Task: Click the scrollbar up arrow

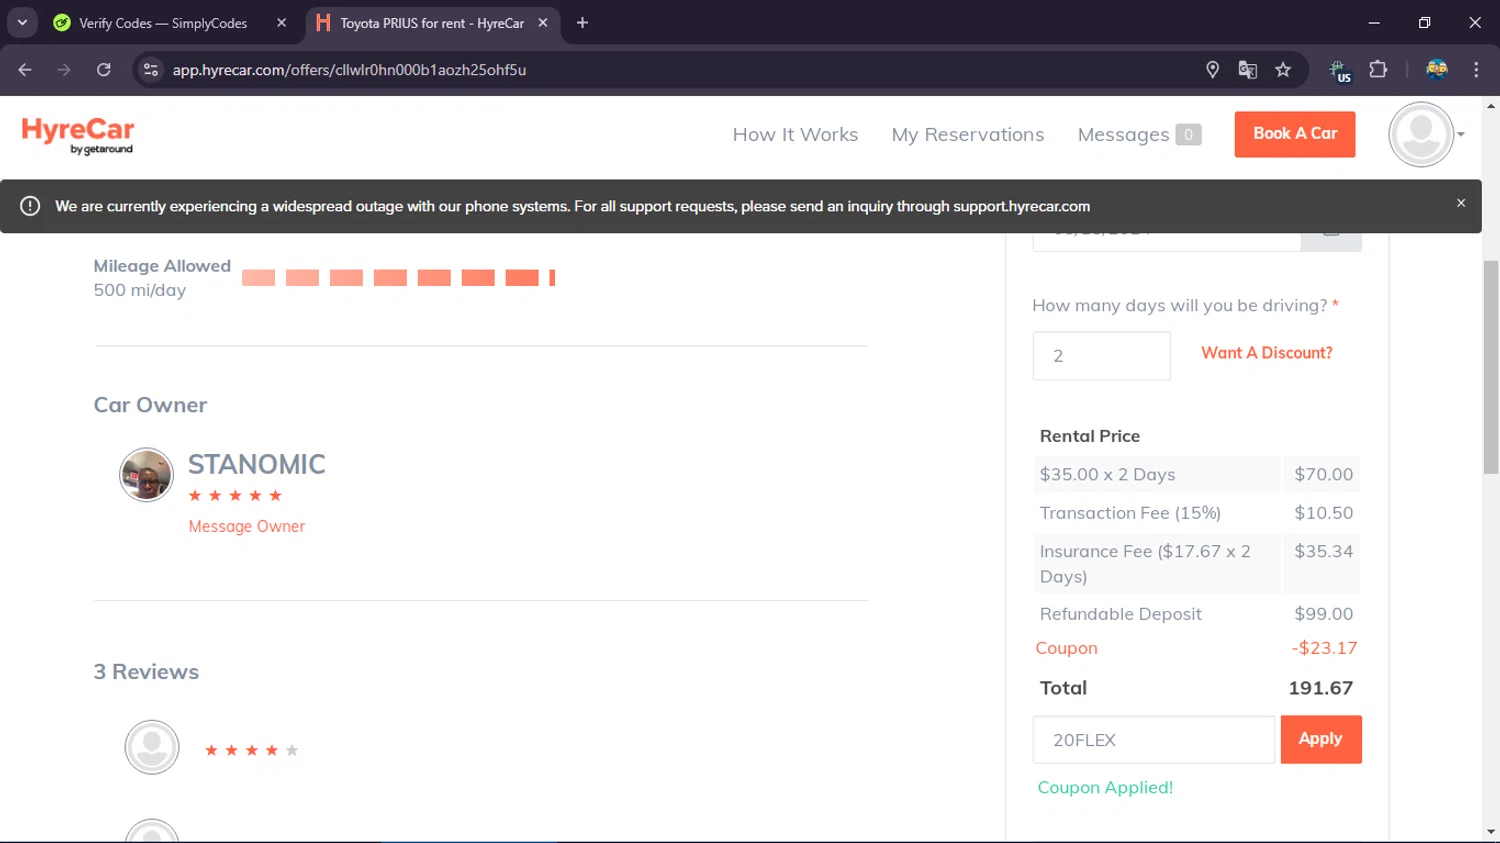Action: pyautogui.click(x=1491, y=105)
